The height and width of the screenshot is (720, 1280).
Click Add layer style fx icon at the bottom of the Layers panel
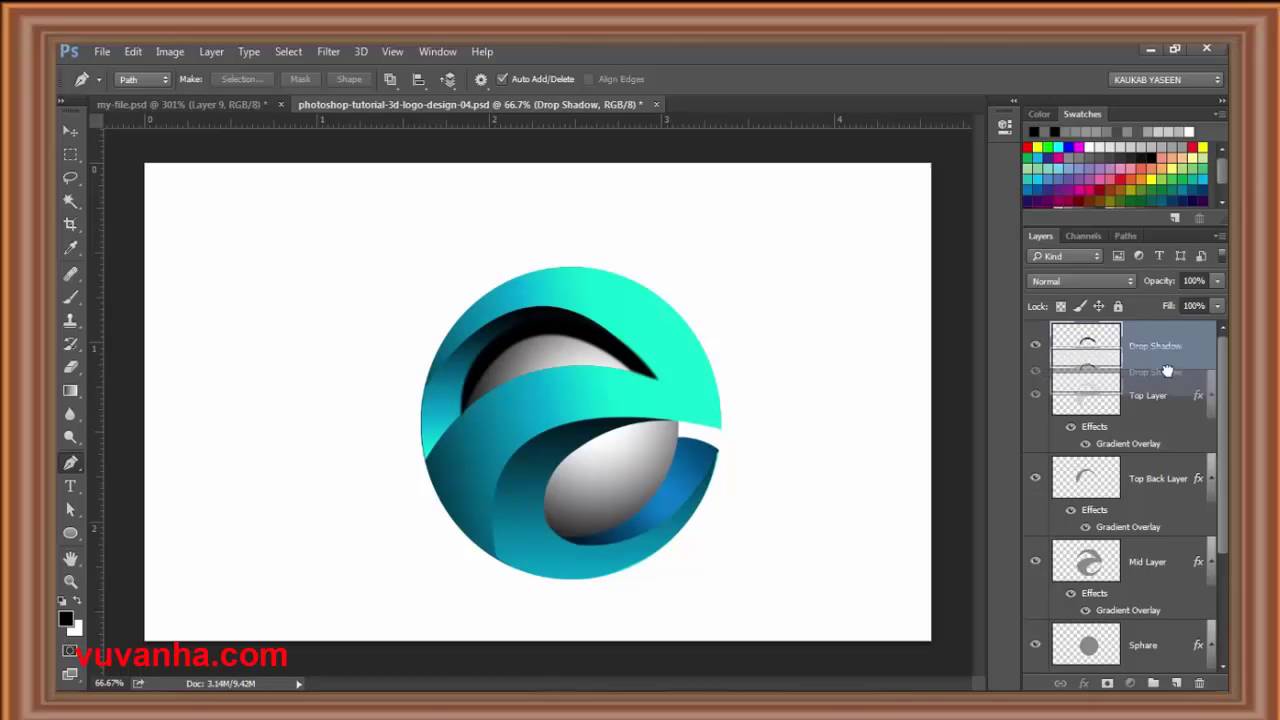pyautogui.click(x=1083, y=683)
